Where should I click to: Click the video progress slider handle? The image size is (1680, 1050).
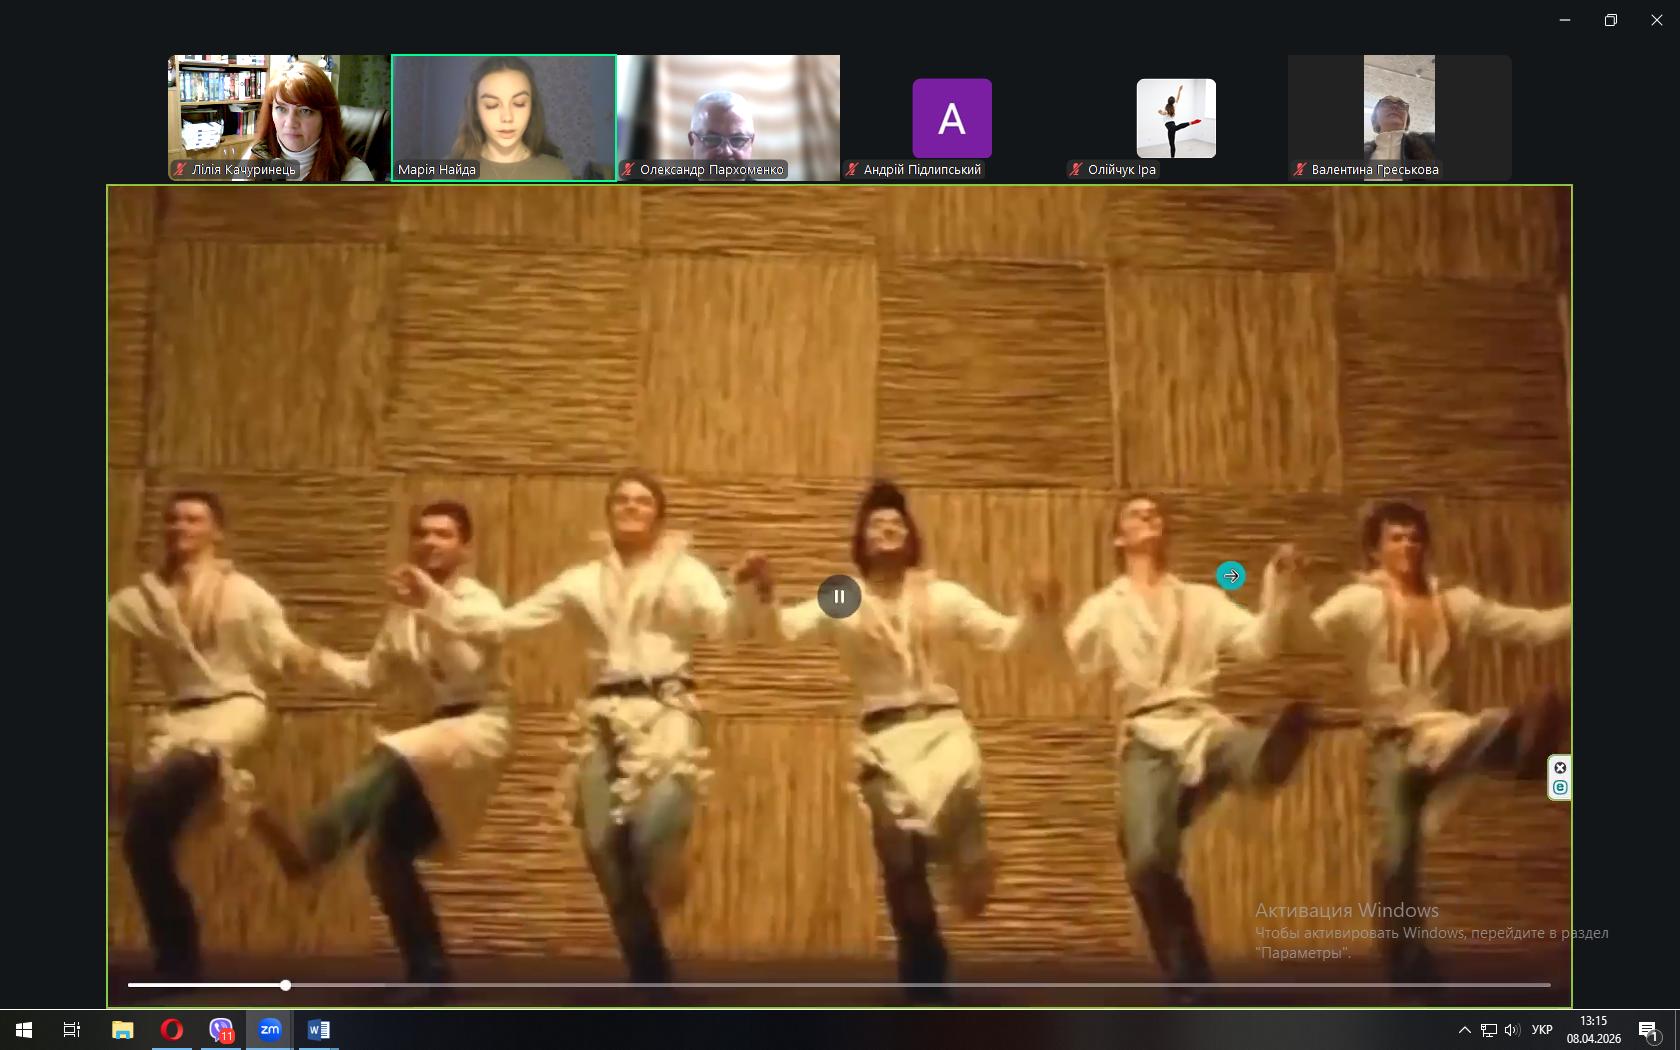click(x=286, y=986)
